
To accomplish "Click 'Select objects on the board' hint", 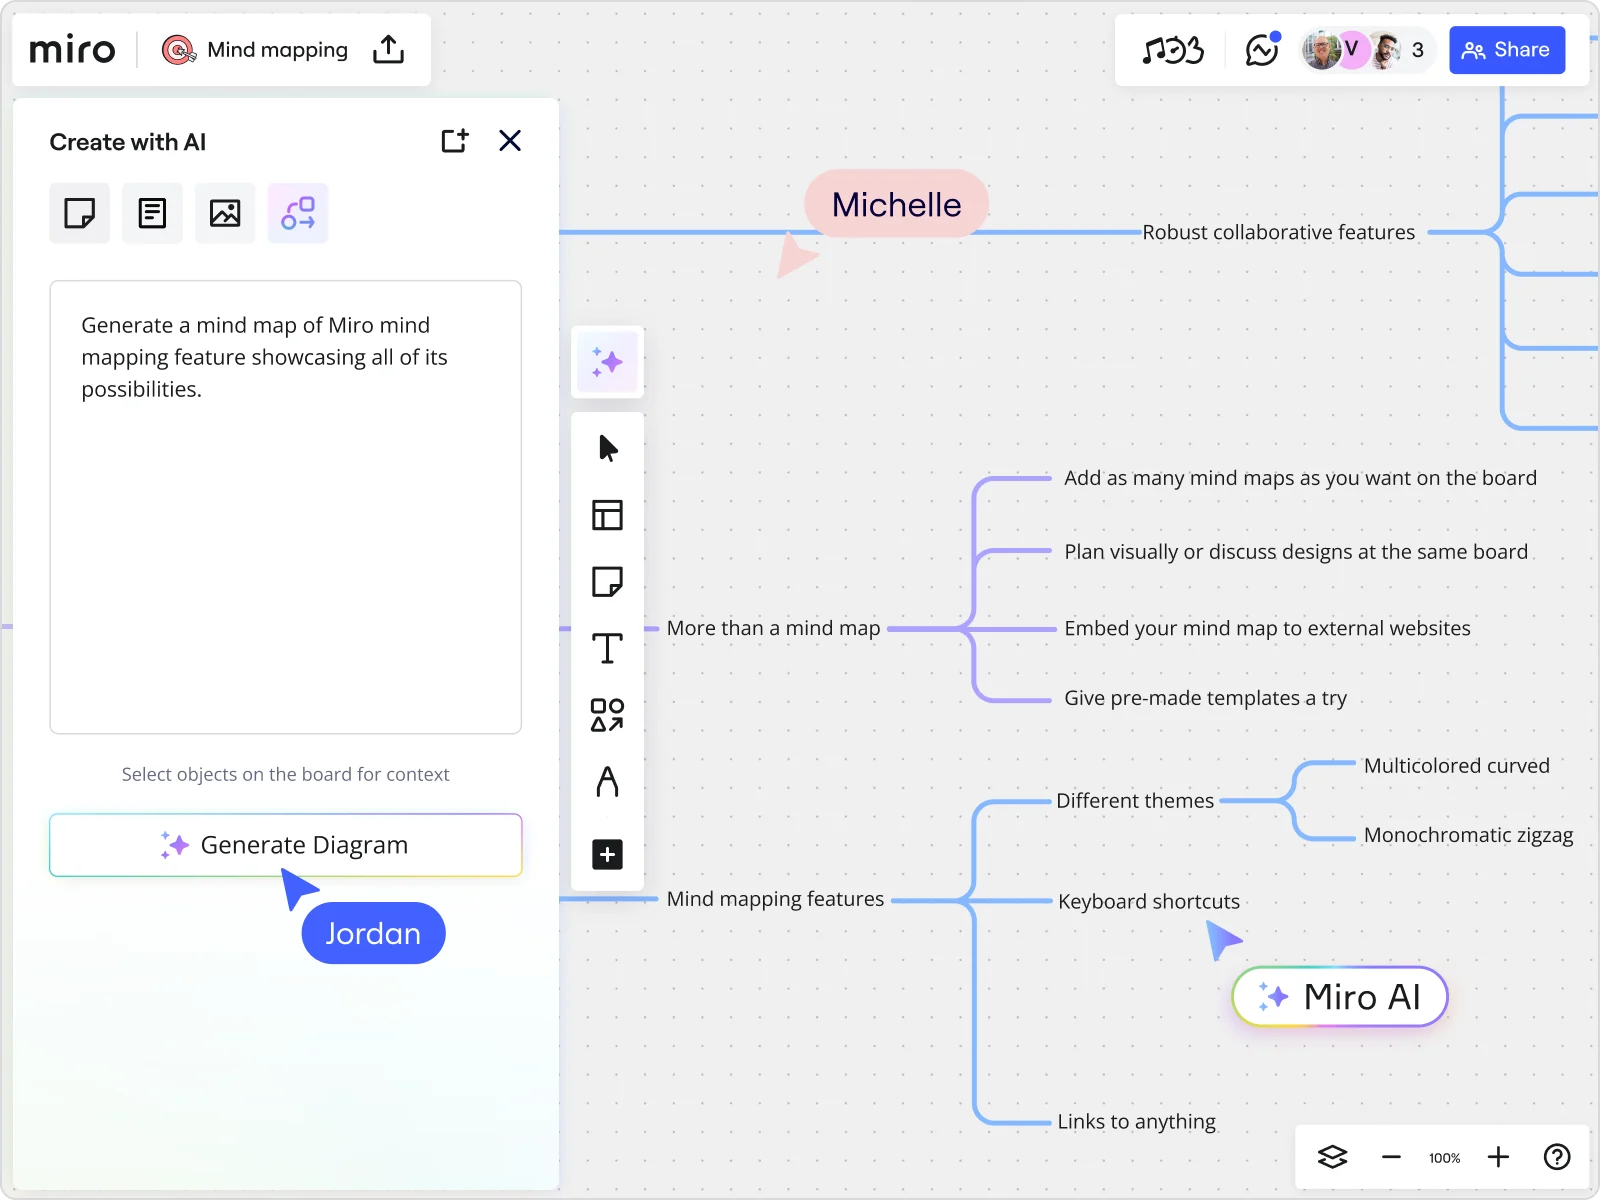I will click(285, 774).
